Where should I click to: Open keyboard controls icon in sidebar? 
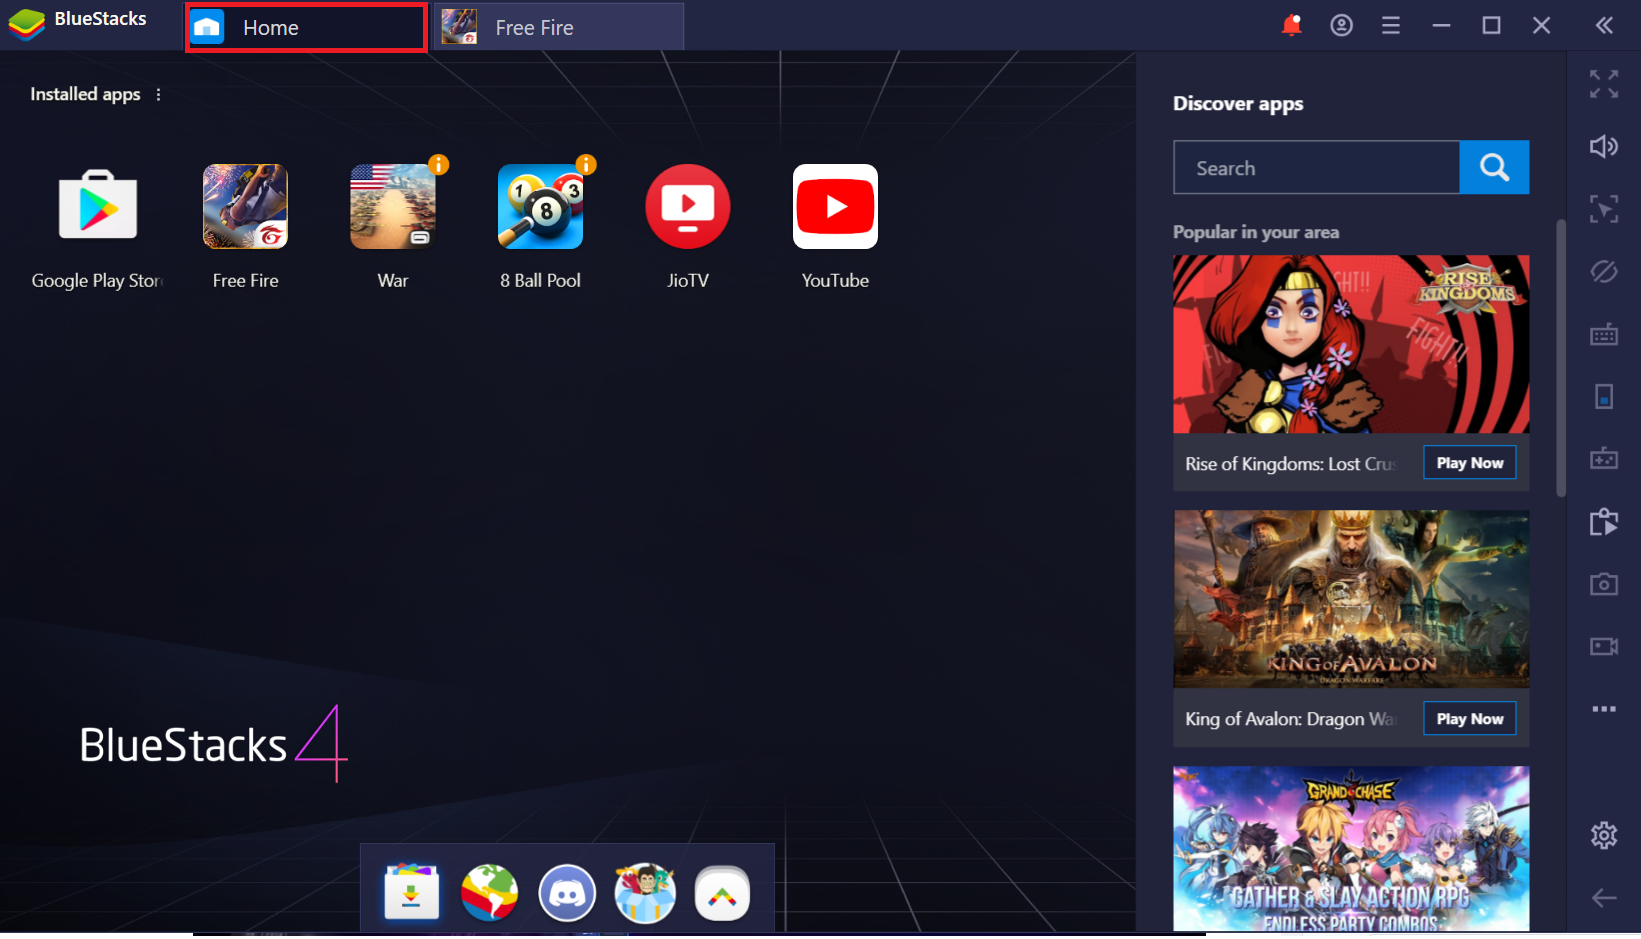point(1604,334)
